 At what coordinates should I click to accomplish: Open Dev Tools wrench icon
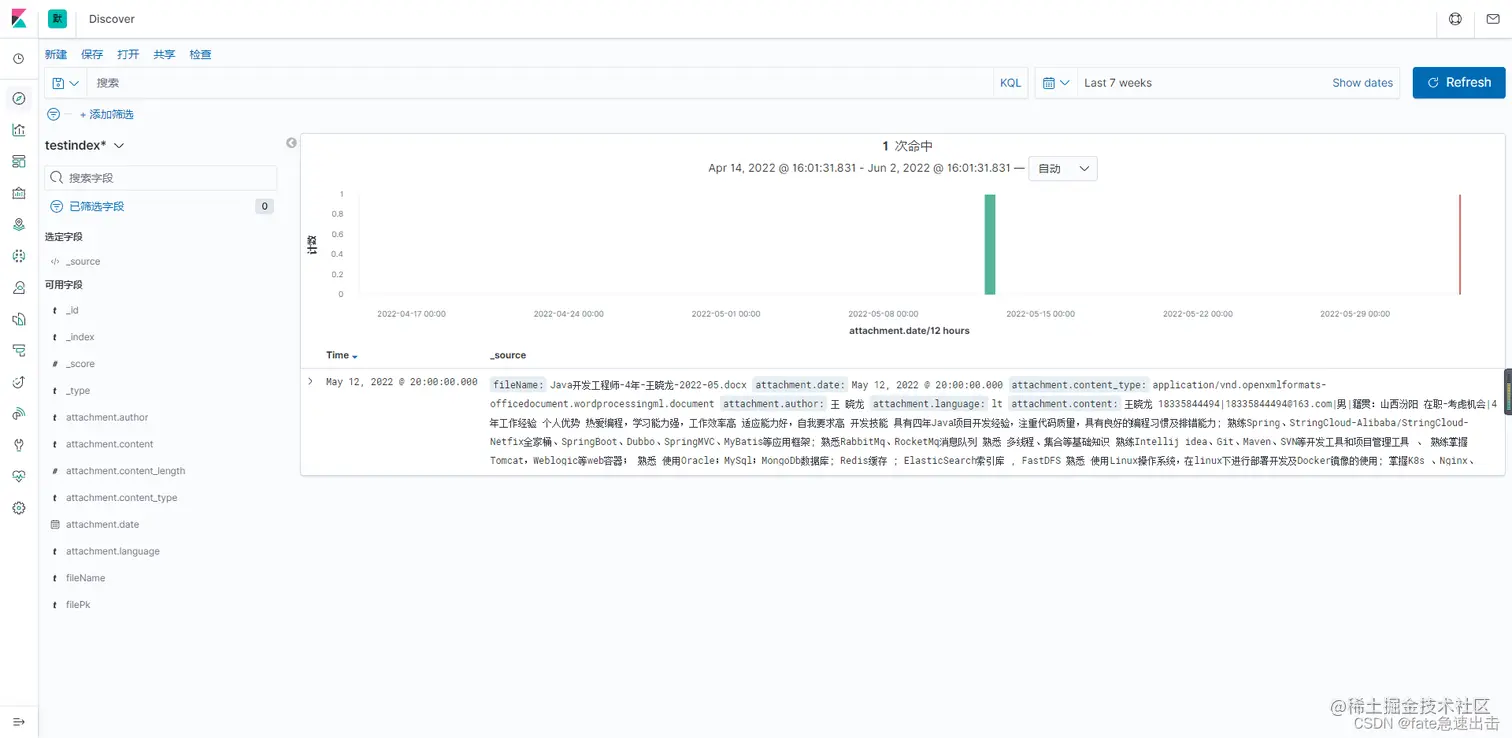point(18,445)
